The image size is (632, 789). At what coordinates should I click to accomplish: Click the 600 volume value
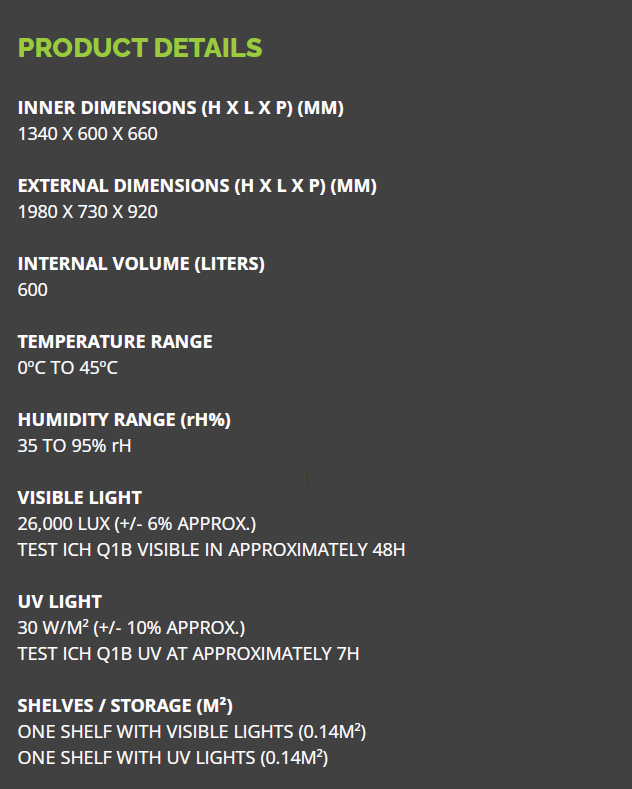(x=33, y=290)
